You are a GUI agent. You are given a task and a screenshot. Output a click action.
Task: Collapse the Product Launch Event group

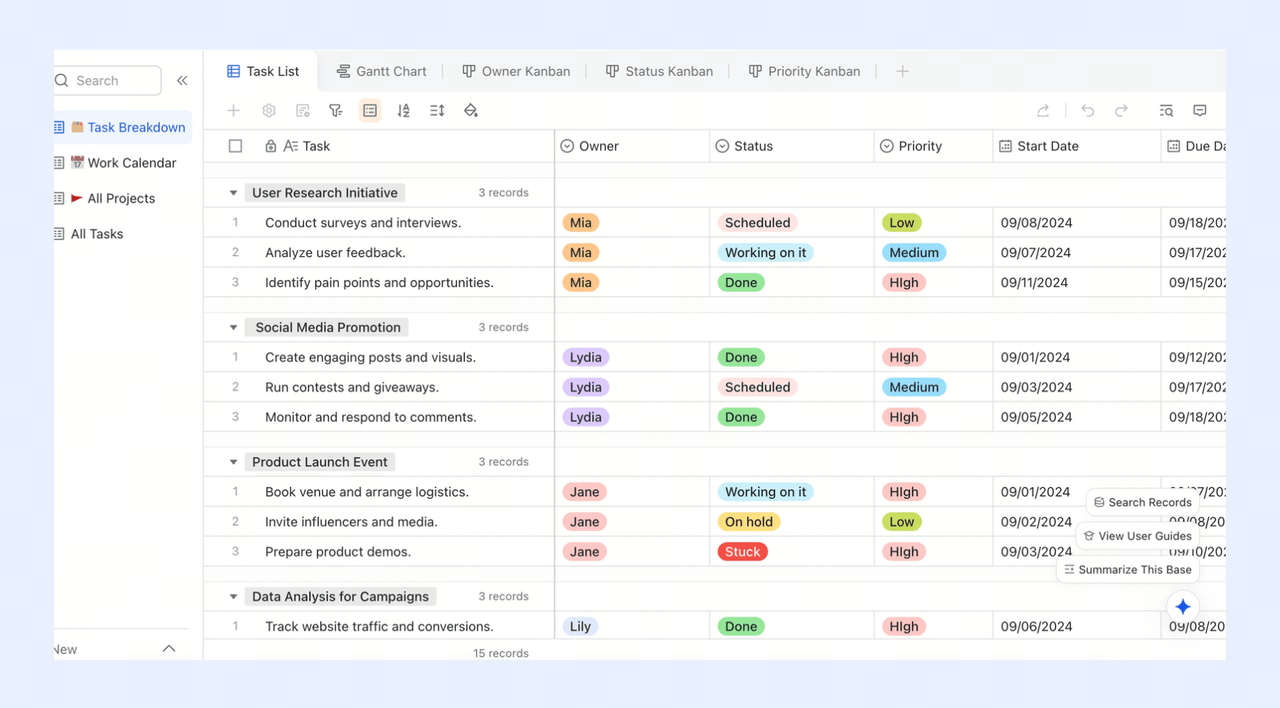click(x=233, y=462)
